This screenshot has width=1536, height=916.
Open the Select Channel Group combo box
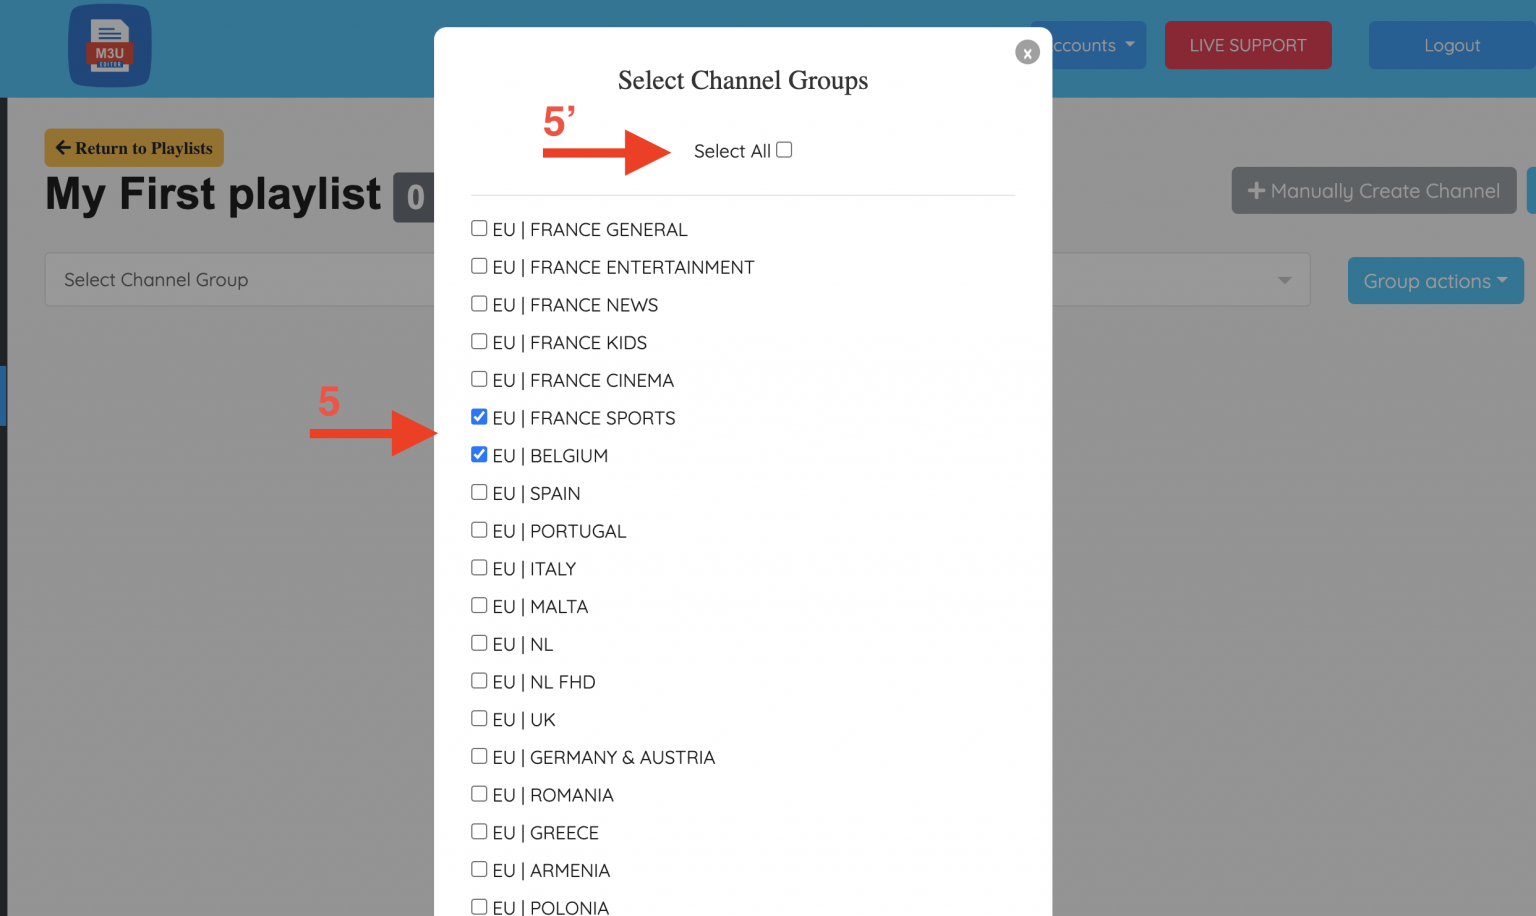(240, 280)
